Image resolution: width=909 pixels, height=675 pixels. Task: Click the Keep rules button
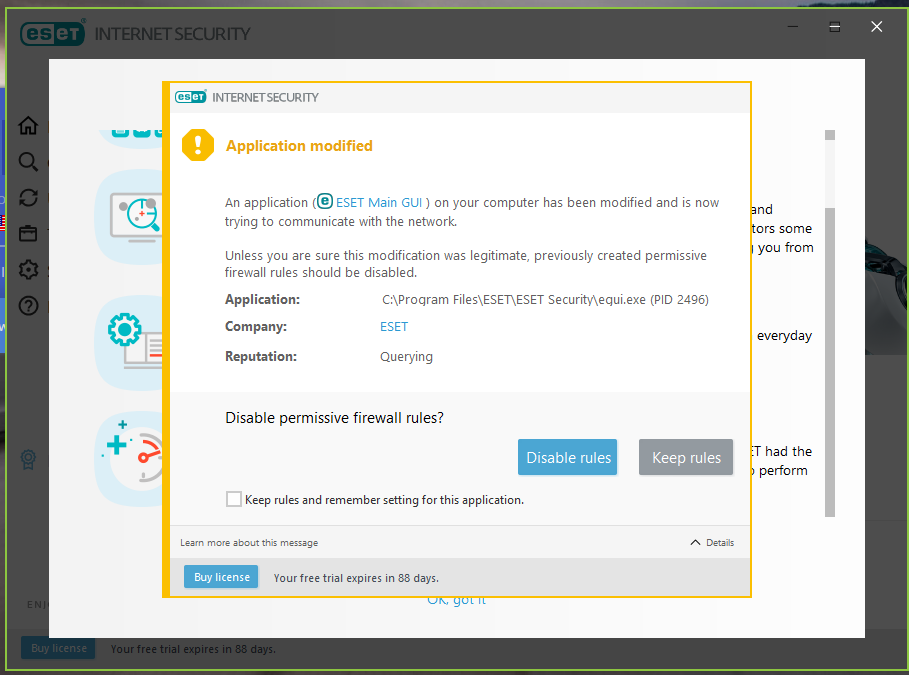click(x=686, y=458)
